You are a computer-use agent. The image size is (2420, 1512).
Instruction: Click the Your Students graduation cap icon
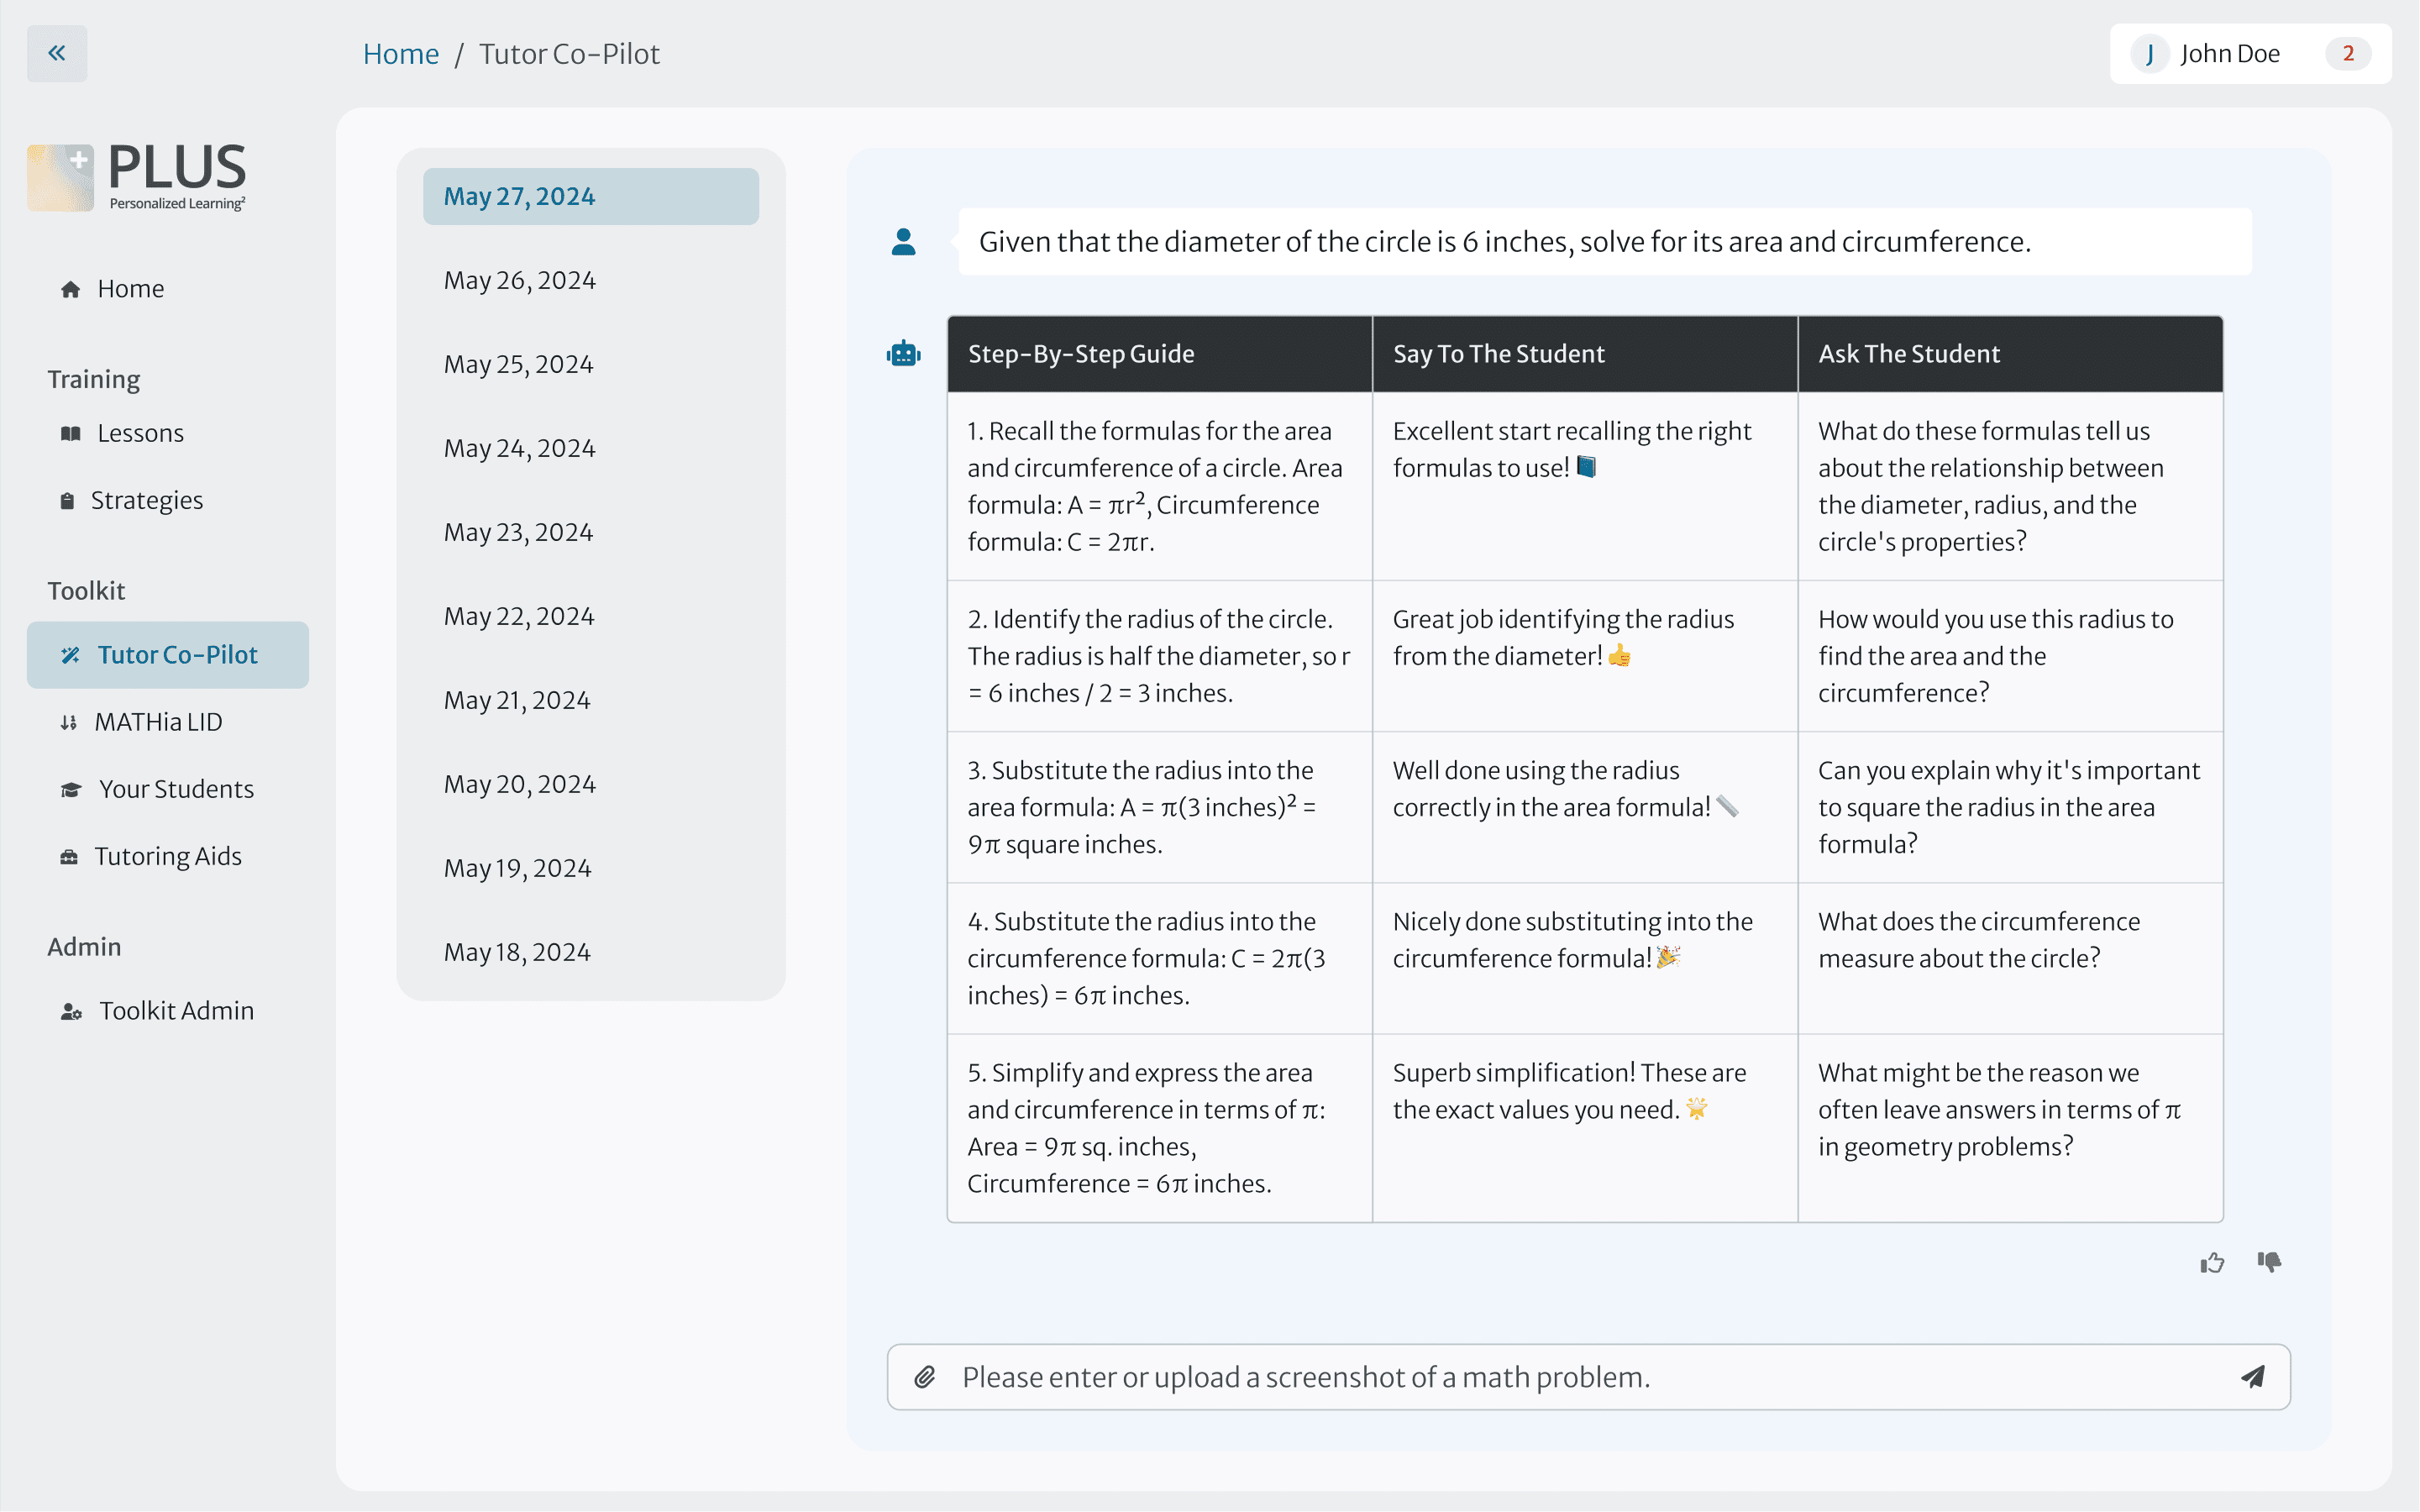point(70,789)
